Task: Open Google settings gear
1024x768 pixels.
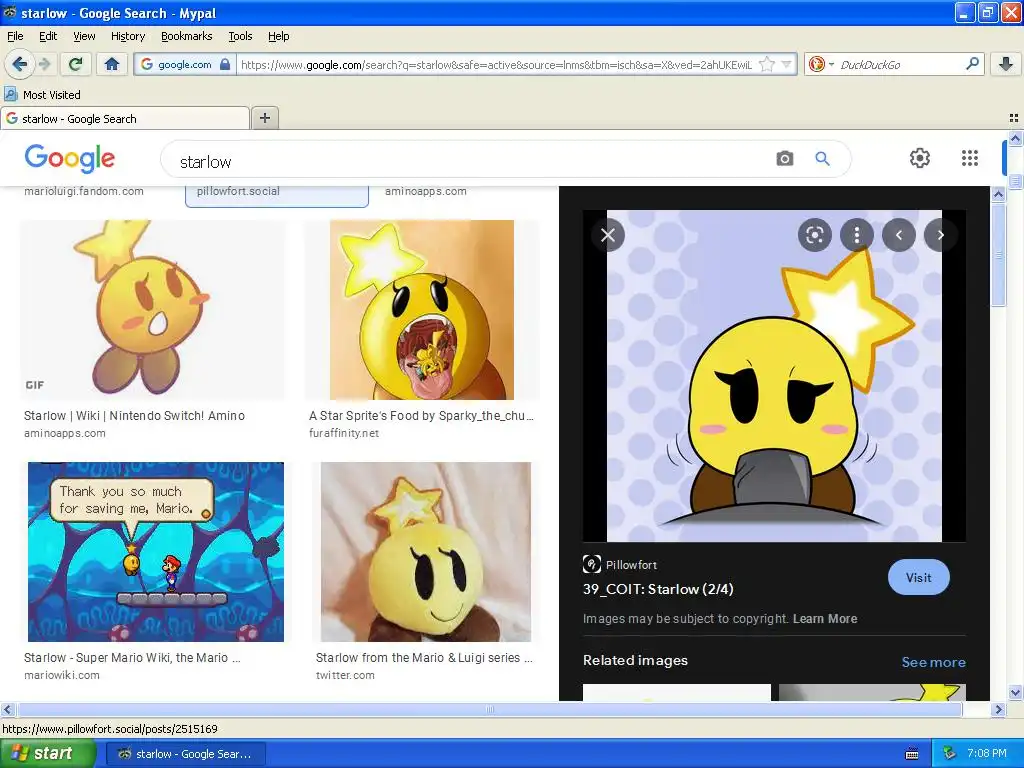Action: click(x=920, y=158)
